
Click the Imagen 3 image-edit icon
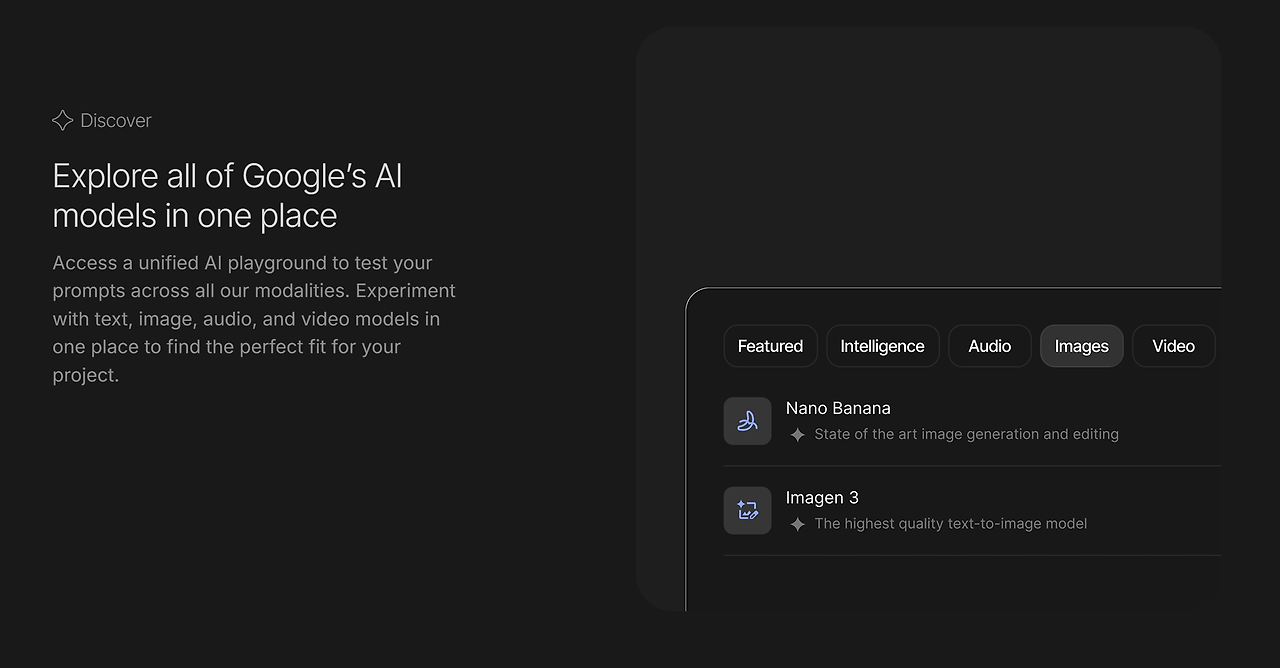coord(747,510)
